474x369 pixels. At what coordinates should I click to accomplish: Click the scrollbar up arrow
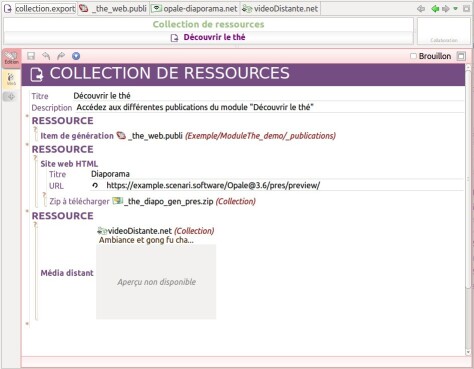[x=468, y=67]
